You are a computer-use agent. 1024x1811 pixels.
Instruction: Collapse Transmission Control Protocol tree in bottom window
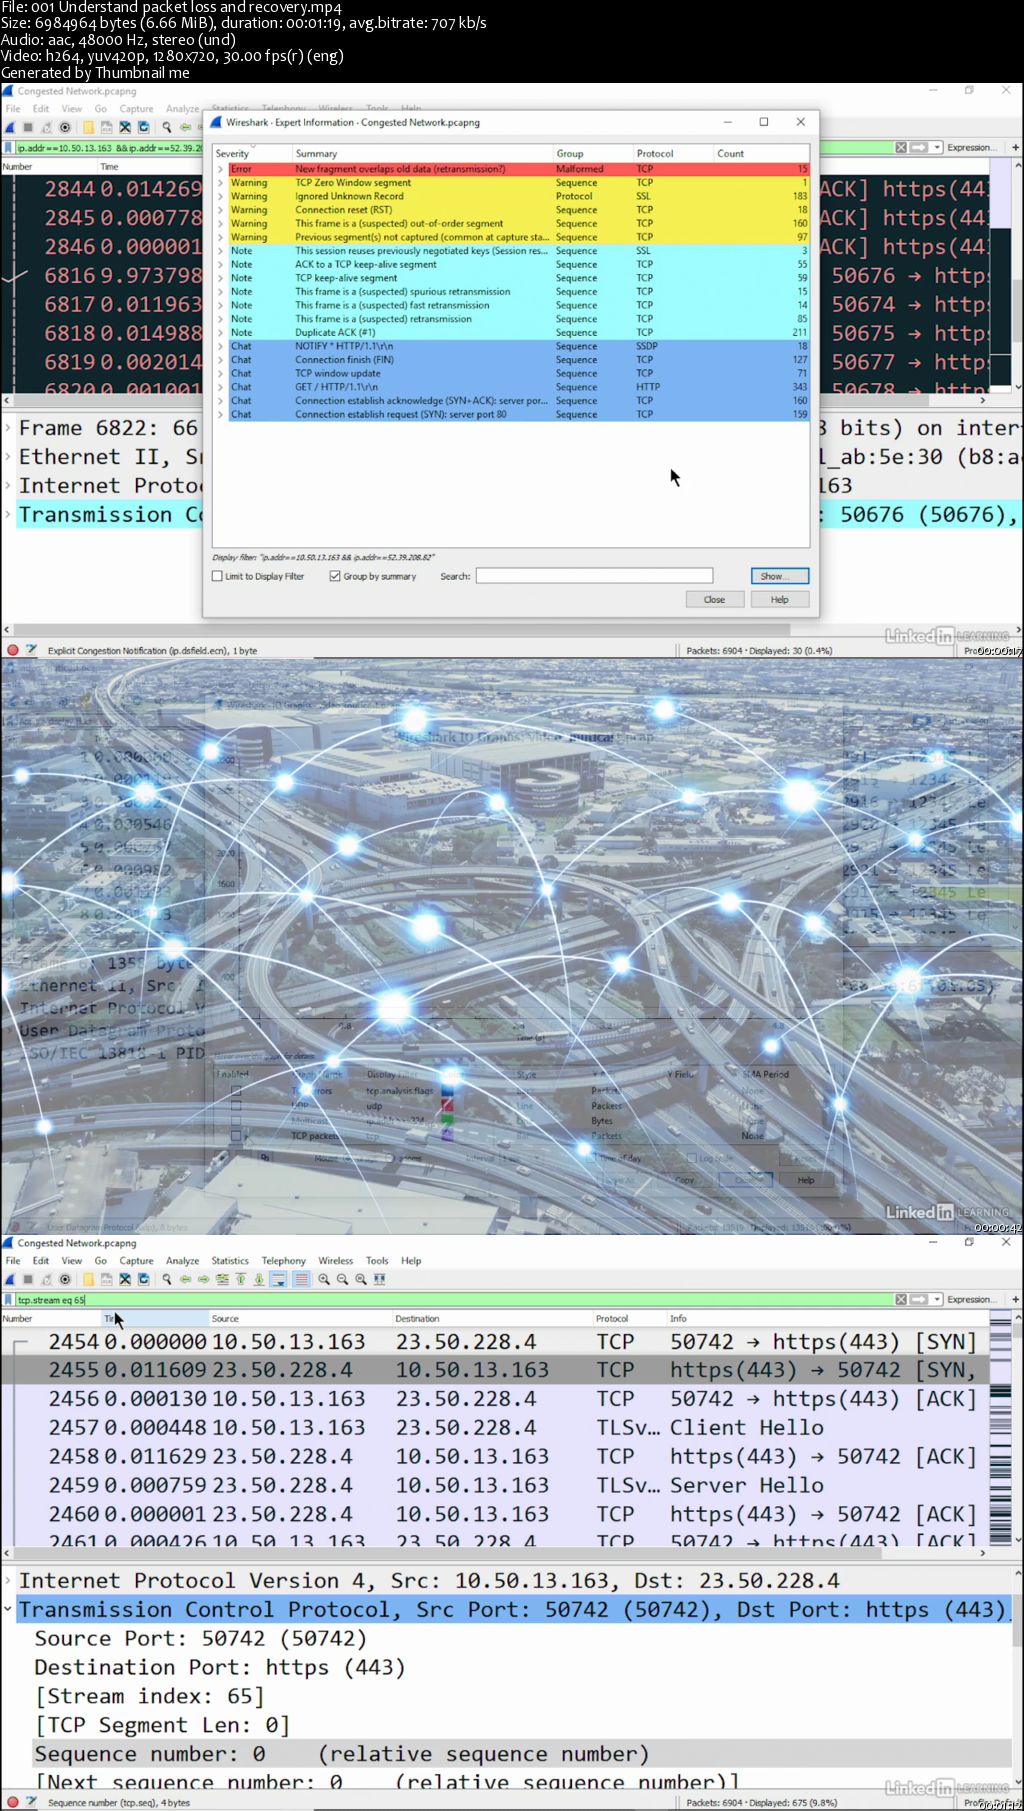tap(8, 1610)
